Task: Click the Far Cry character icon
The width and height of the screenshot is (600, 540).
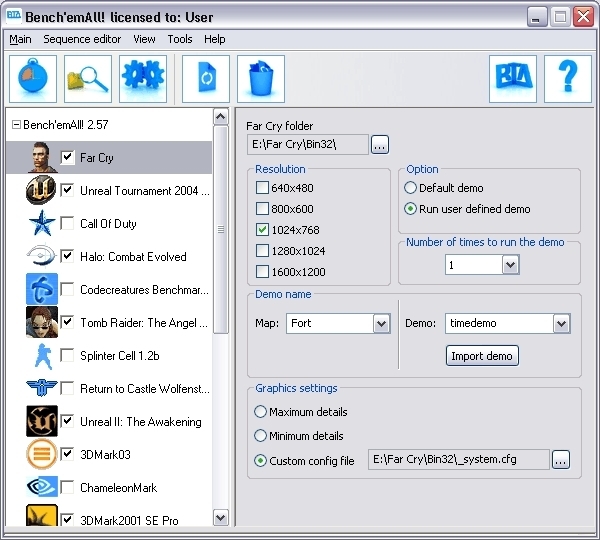Action: tap(42, 157)
